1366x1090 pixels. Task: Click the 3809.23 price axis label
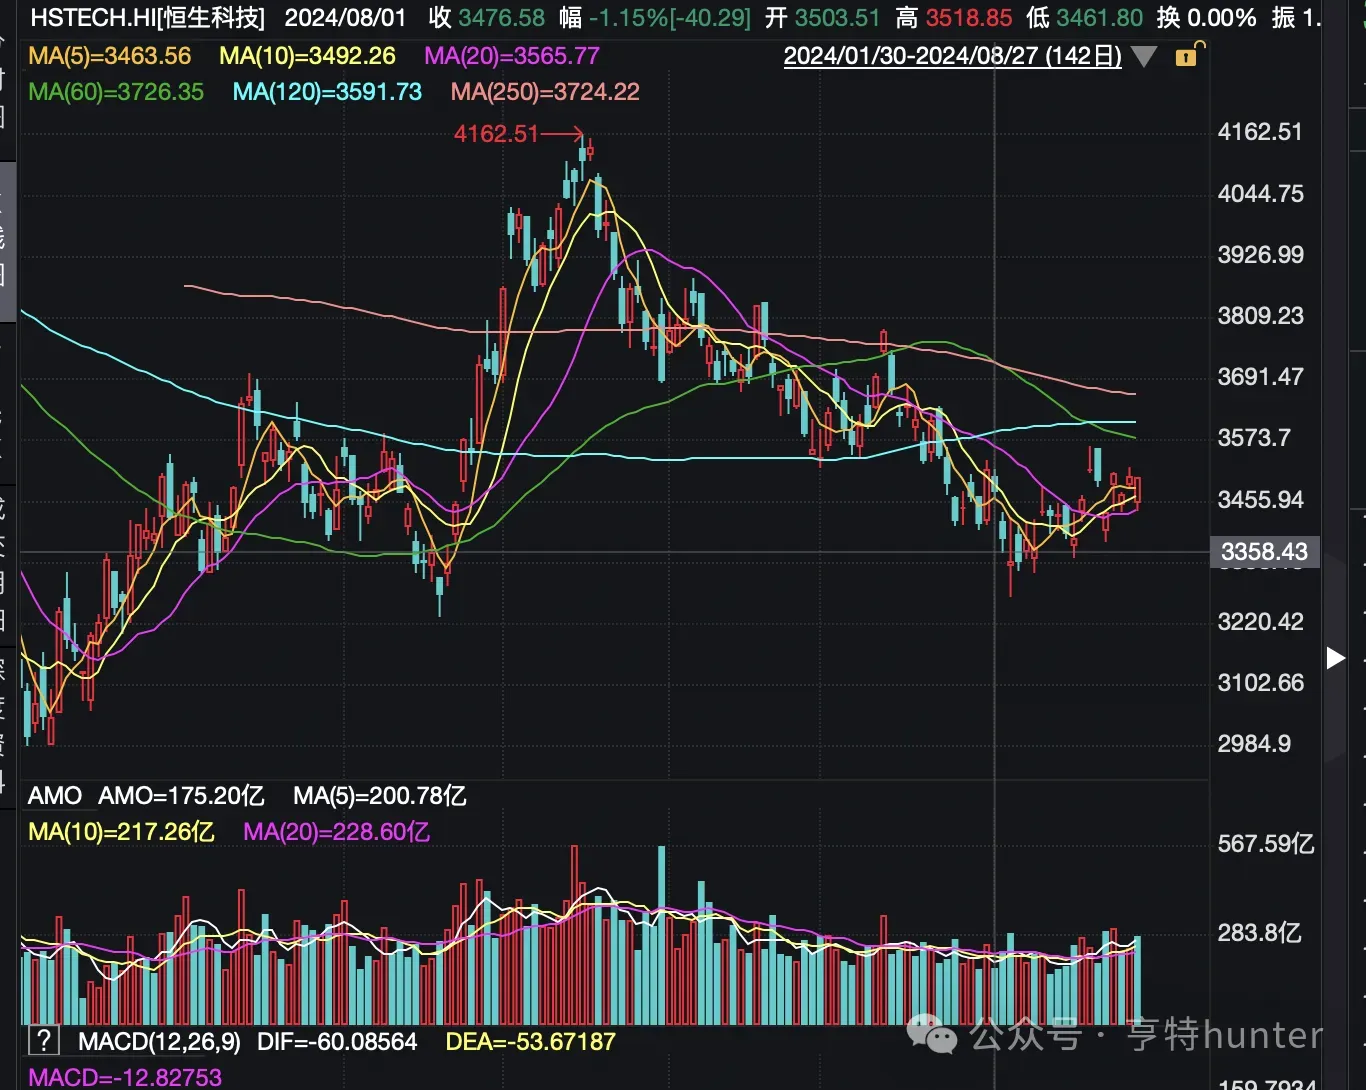click(1260, 316)
